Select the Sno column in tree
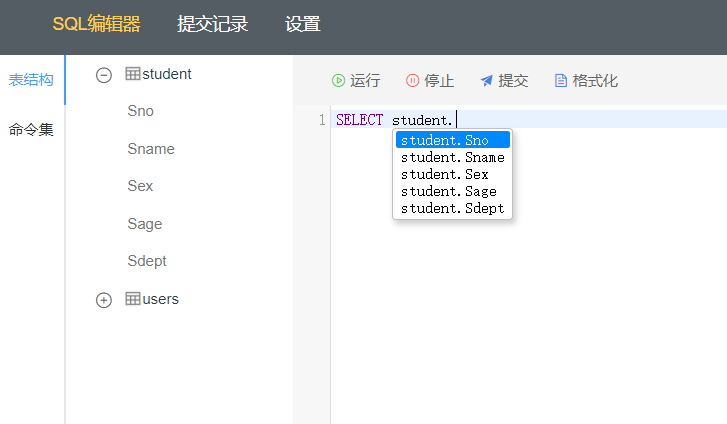727x424 pixels. [140, 111]
